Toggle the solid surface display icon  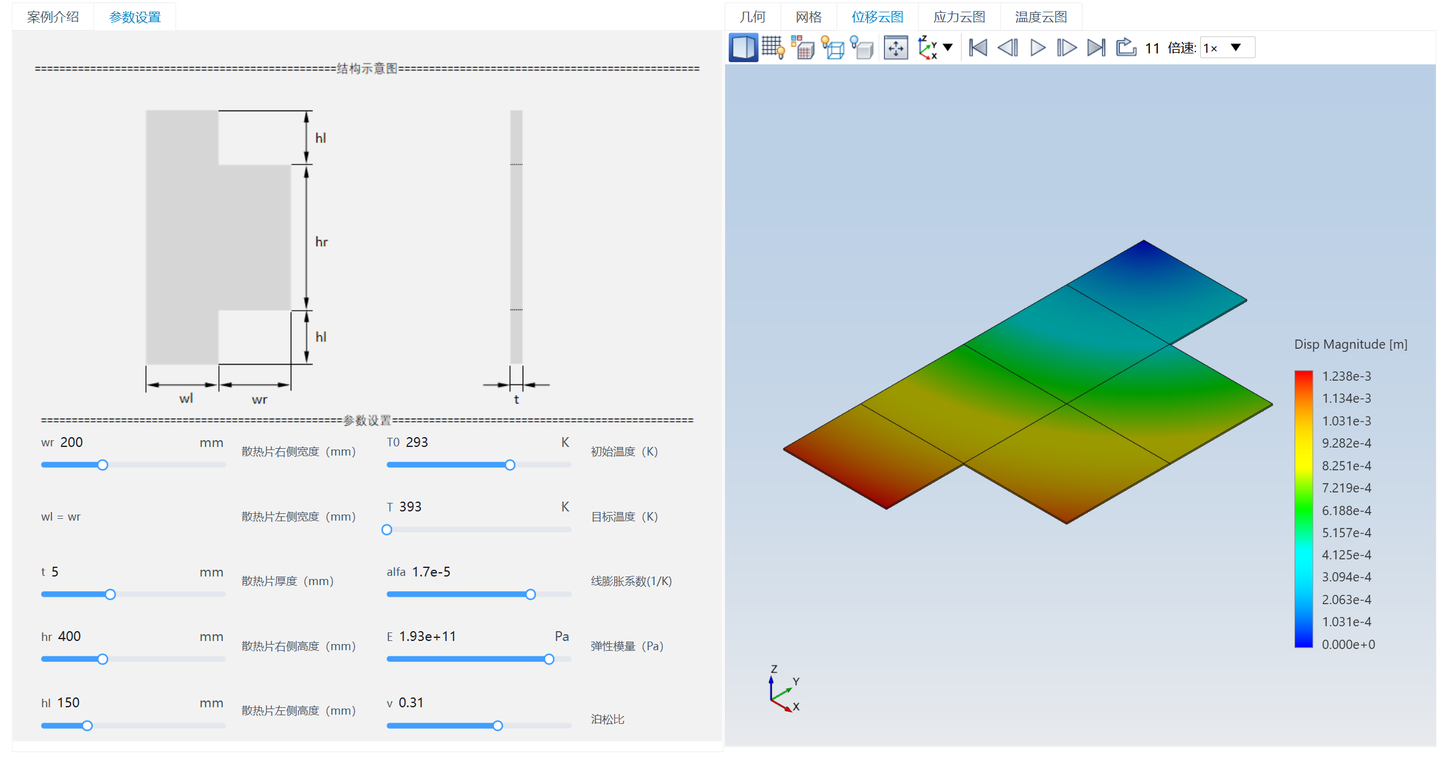pyautogui.click(x=743, y=47)
